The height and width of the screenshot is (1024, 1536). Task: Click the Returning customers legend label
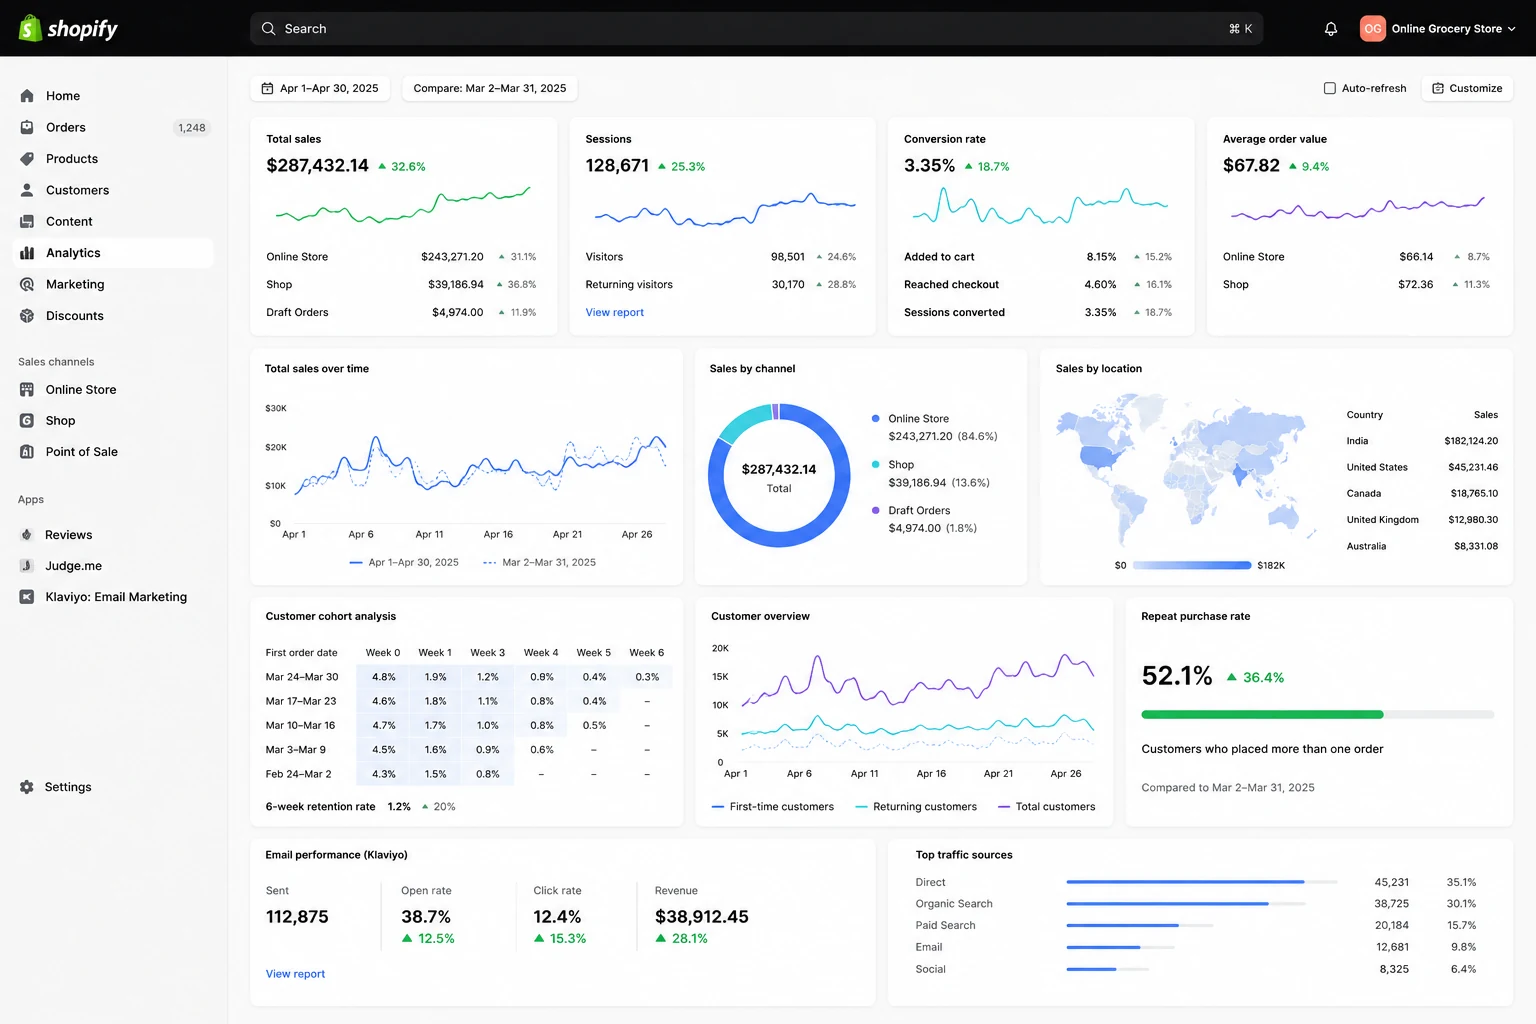coord(925,807)
